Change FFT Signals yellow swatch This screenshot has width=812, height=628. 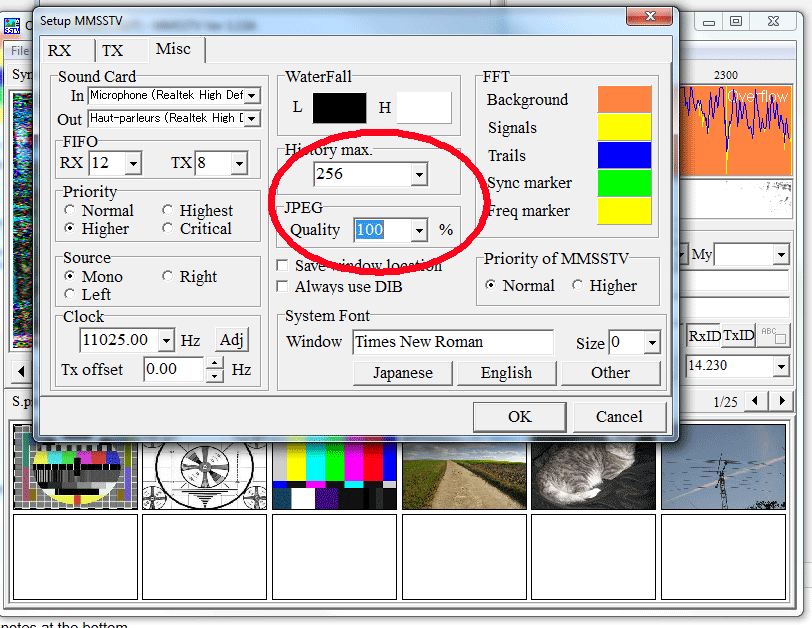pos(624,127)
